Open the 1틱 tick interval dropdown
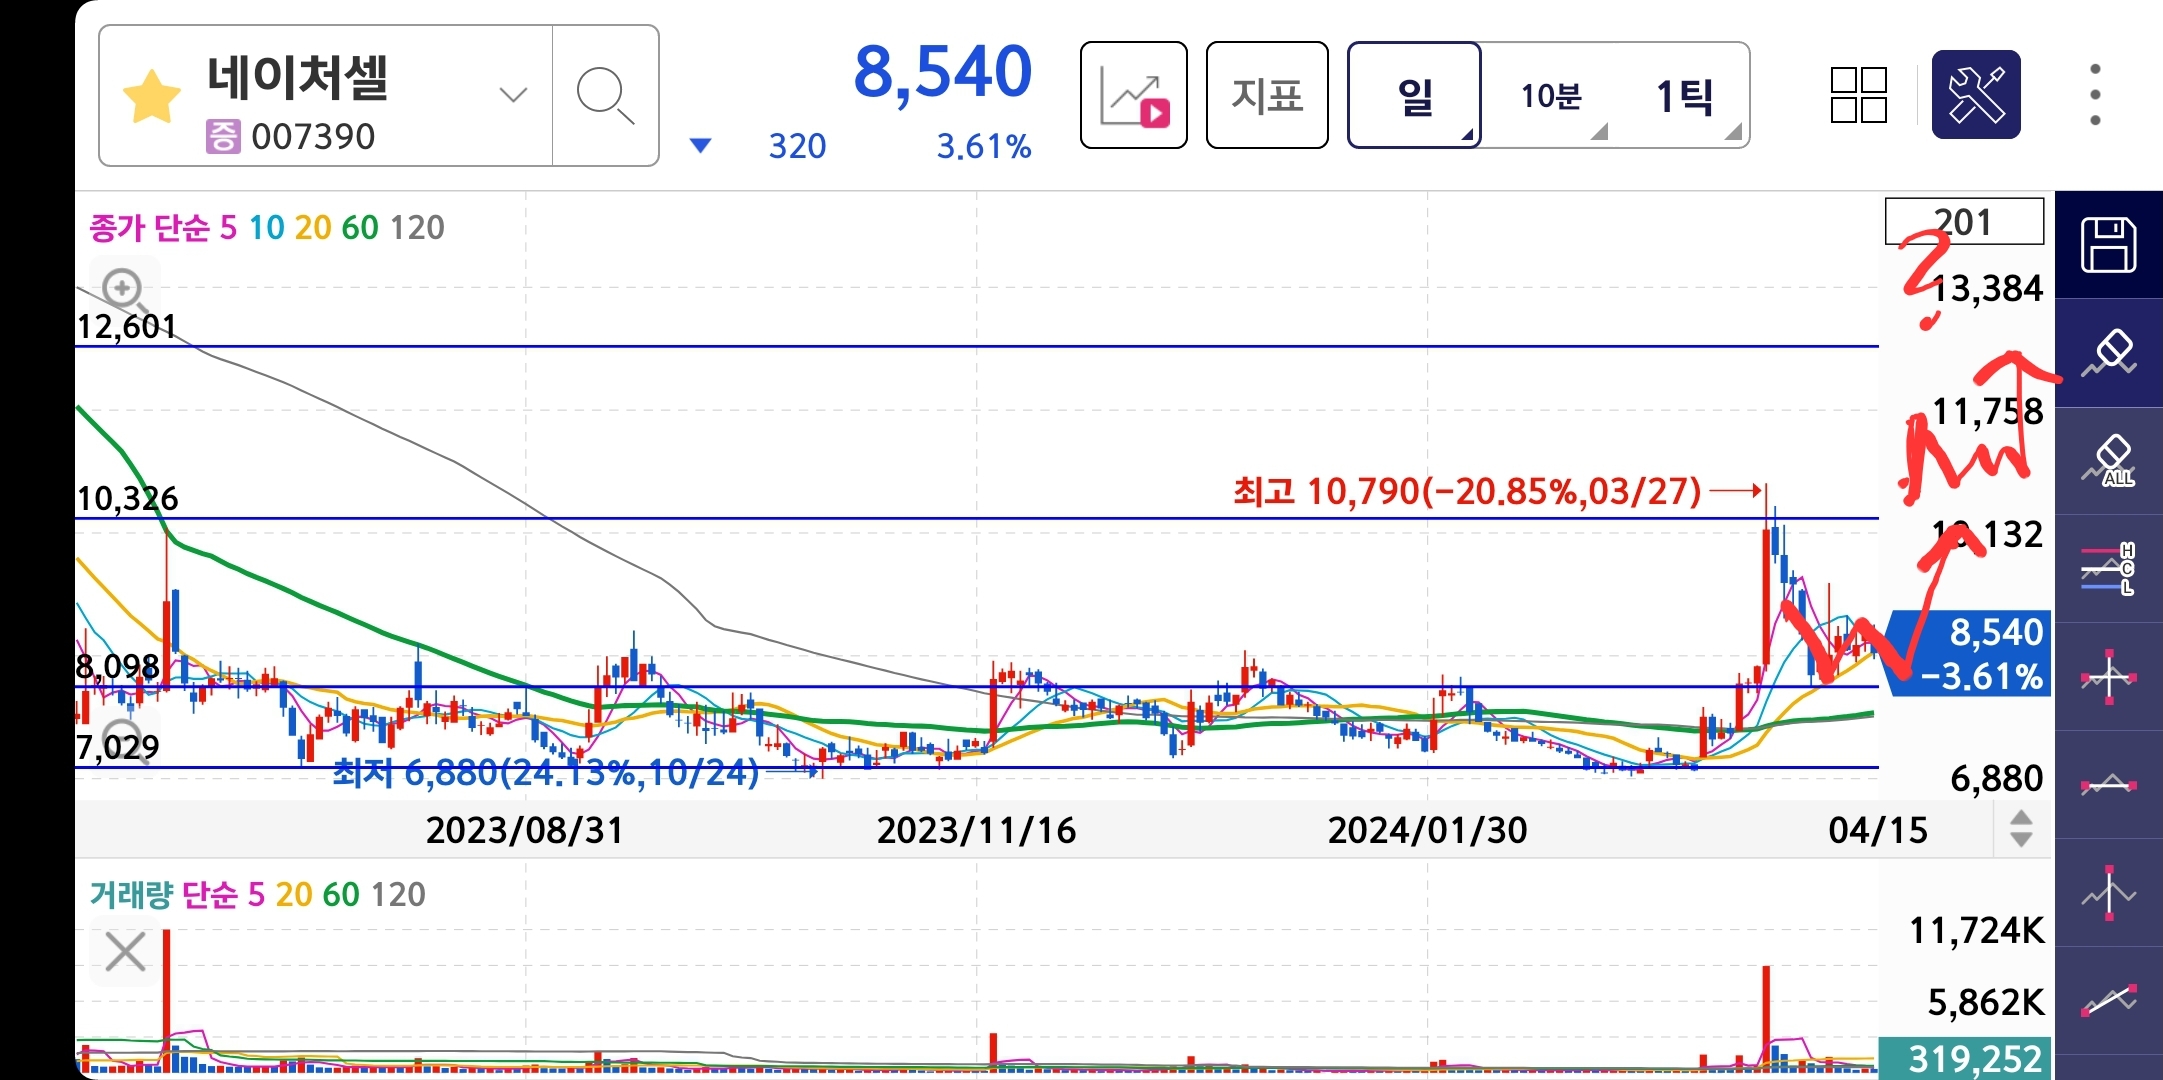This screenshot has width=2163, height=1080. 1686,96
